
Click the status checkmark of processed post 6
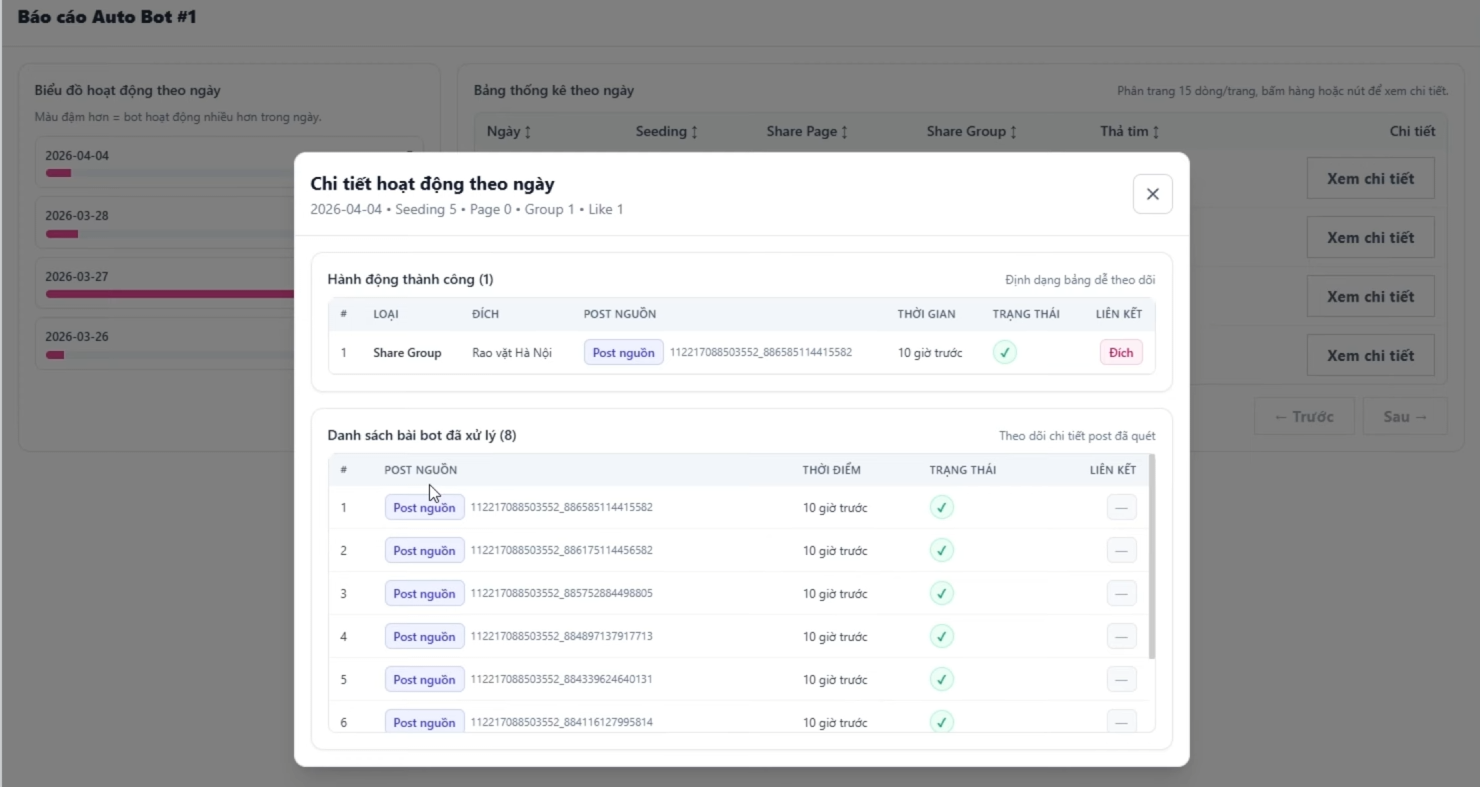941,721
